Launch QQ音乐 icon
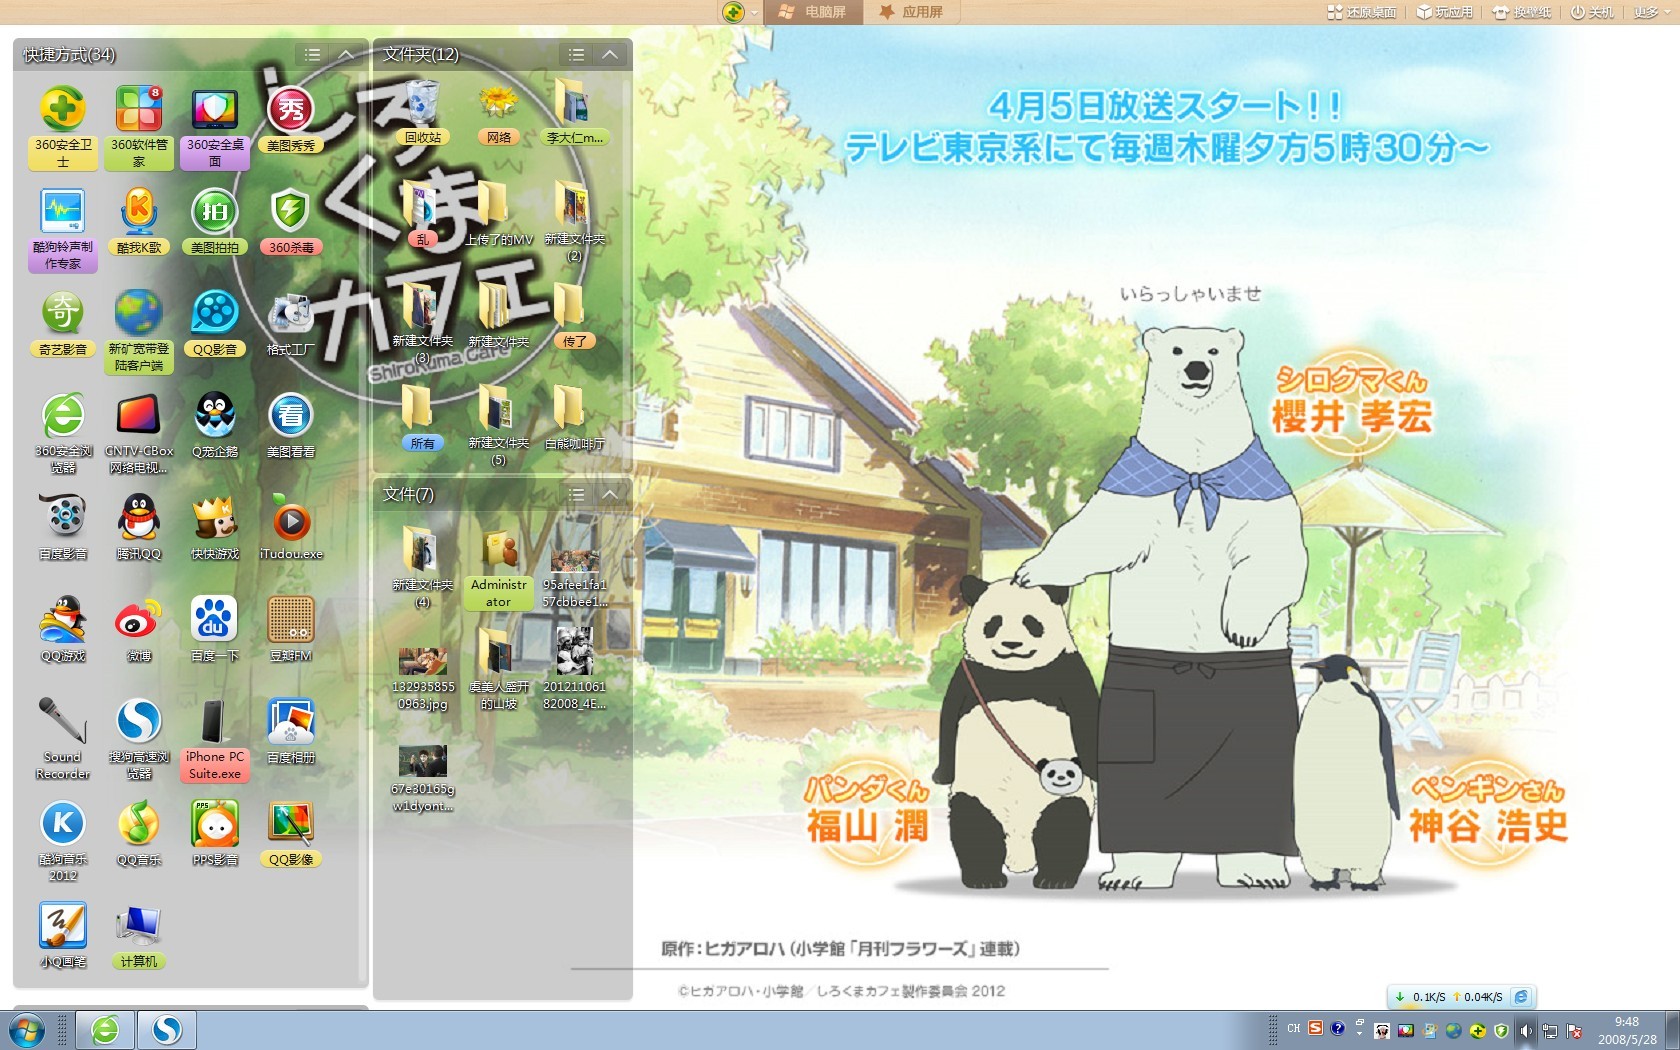 click(139, 833)
